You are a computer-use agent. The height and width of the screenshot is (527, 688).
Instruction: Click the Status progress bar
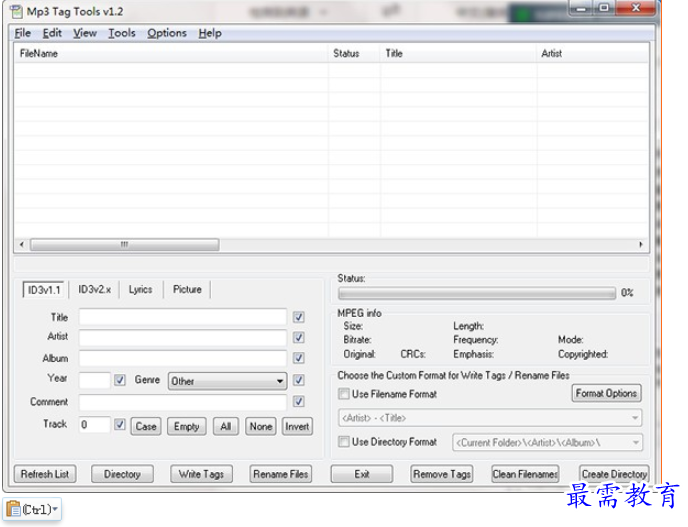click(477, 293)
